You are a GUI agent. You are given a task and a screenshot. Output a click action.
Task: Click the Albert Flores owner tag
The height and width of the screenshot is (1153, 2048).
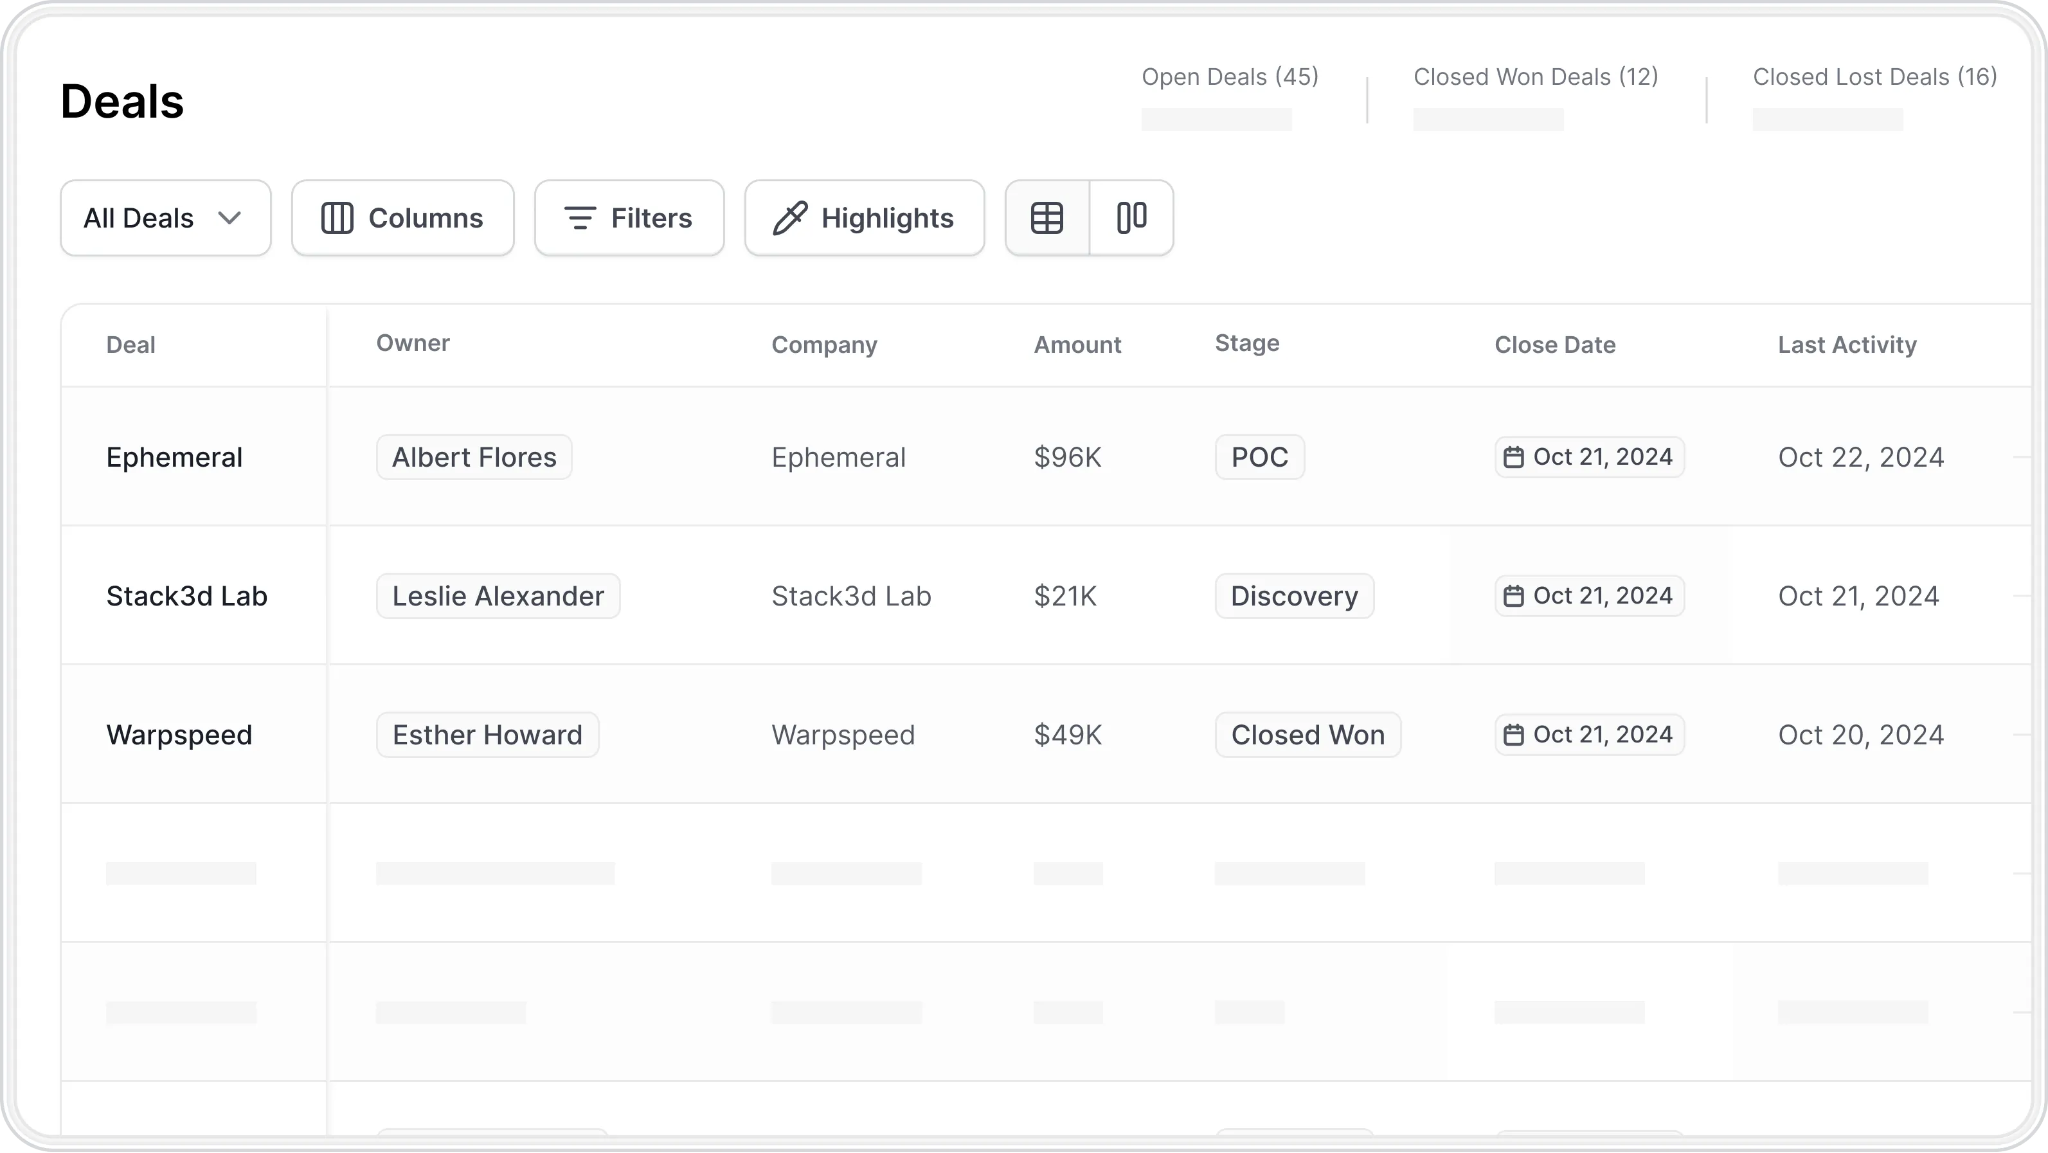pos(474,457)
